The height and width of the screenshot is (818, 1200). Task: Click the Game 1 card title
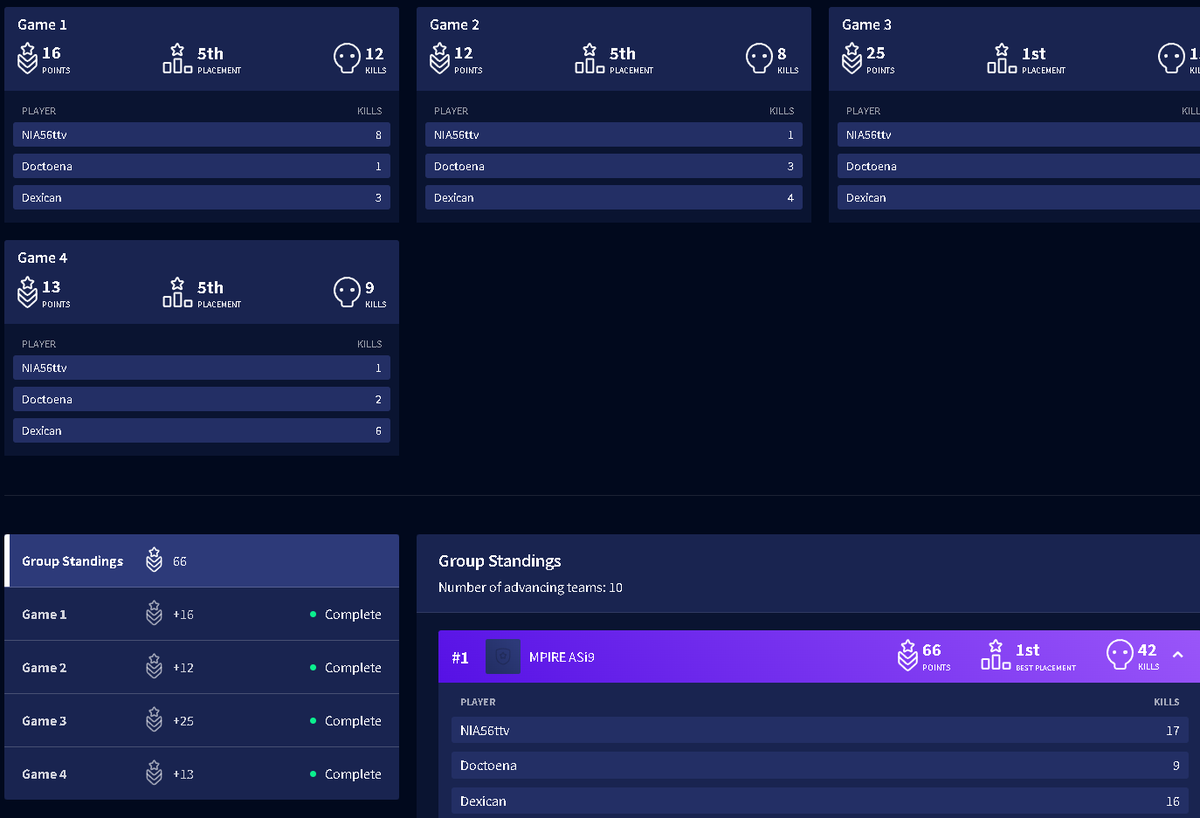coord(43,25)
